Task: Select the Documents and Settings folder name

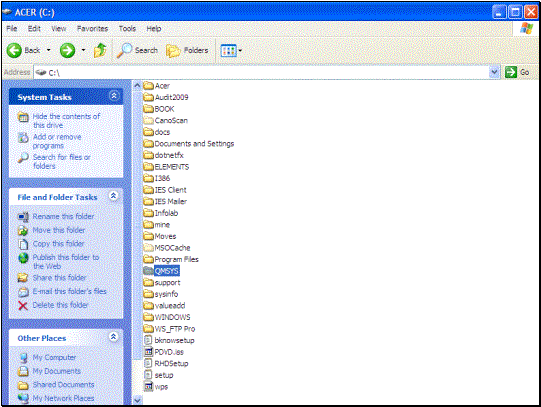Action: coord(194,143)
